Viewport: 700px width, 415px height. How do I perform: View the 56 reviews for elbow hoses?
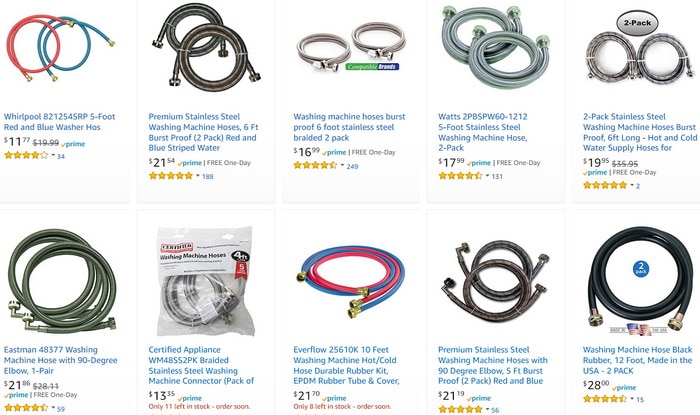coord(495,410)
